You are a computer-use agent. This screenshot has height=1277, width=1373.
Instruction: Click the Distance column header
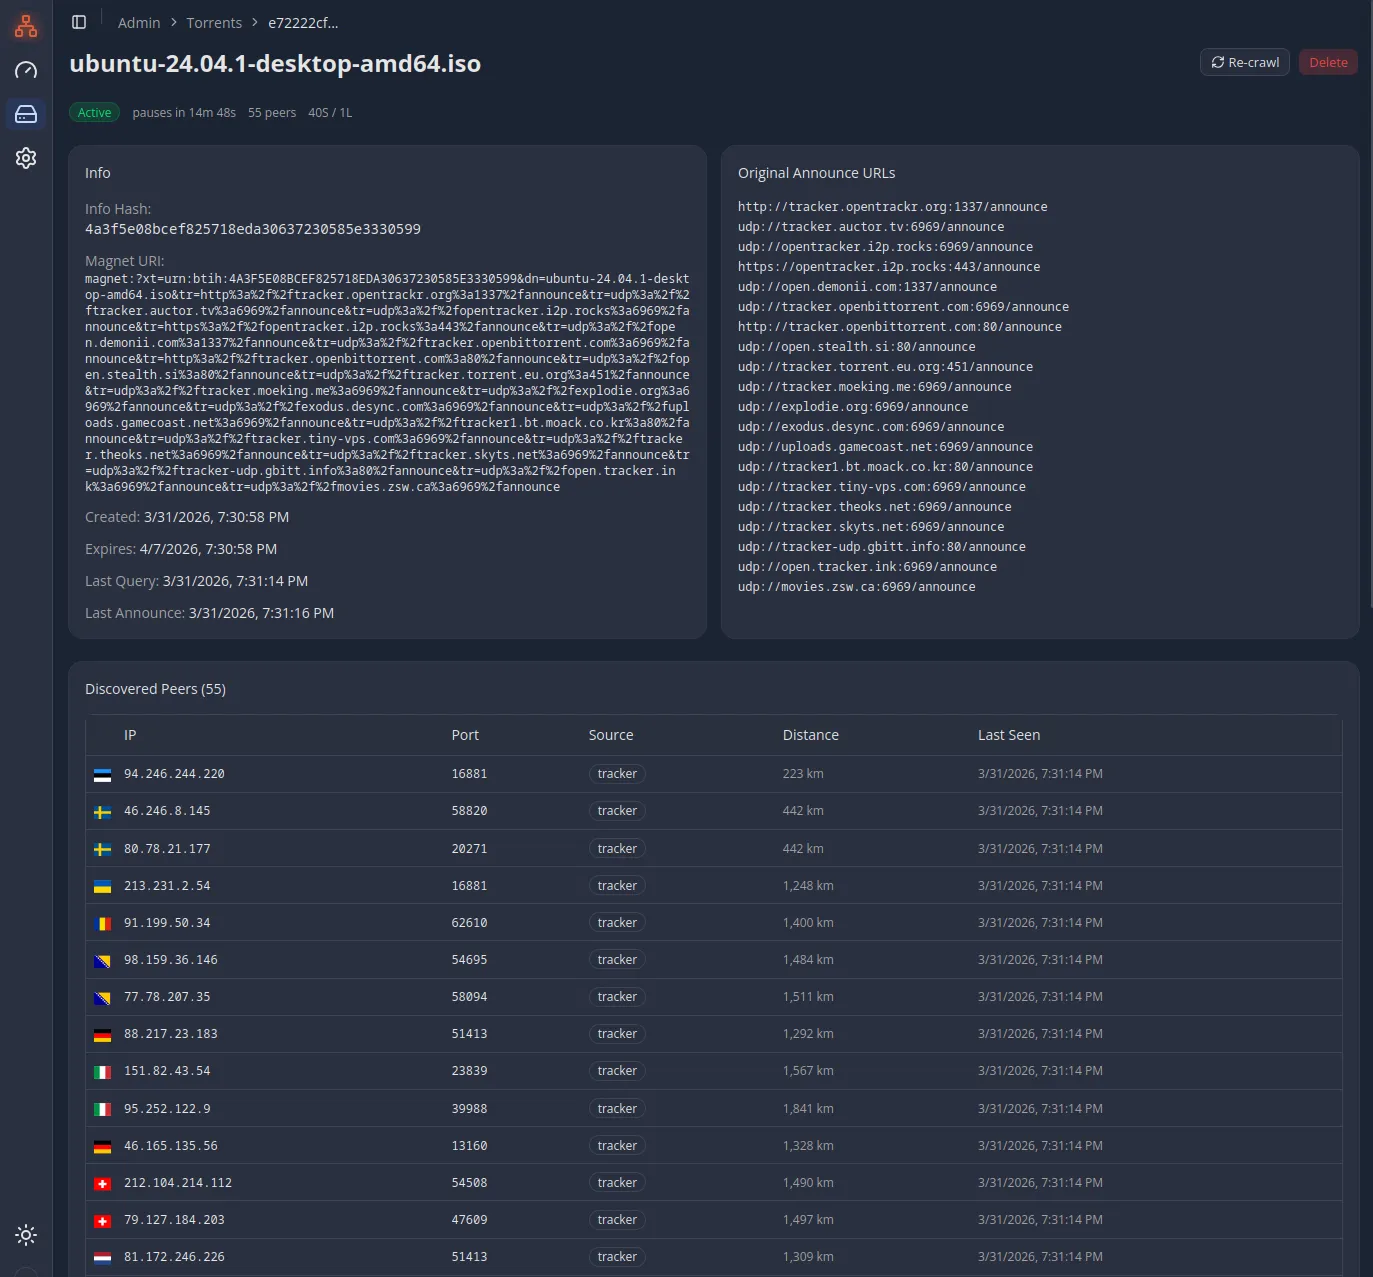coord(810,735)
